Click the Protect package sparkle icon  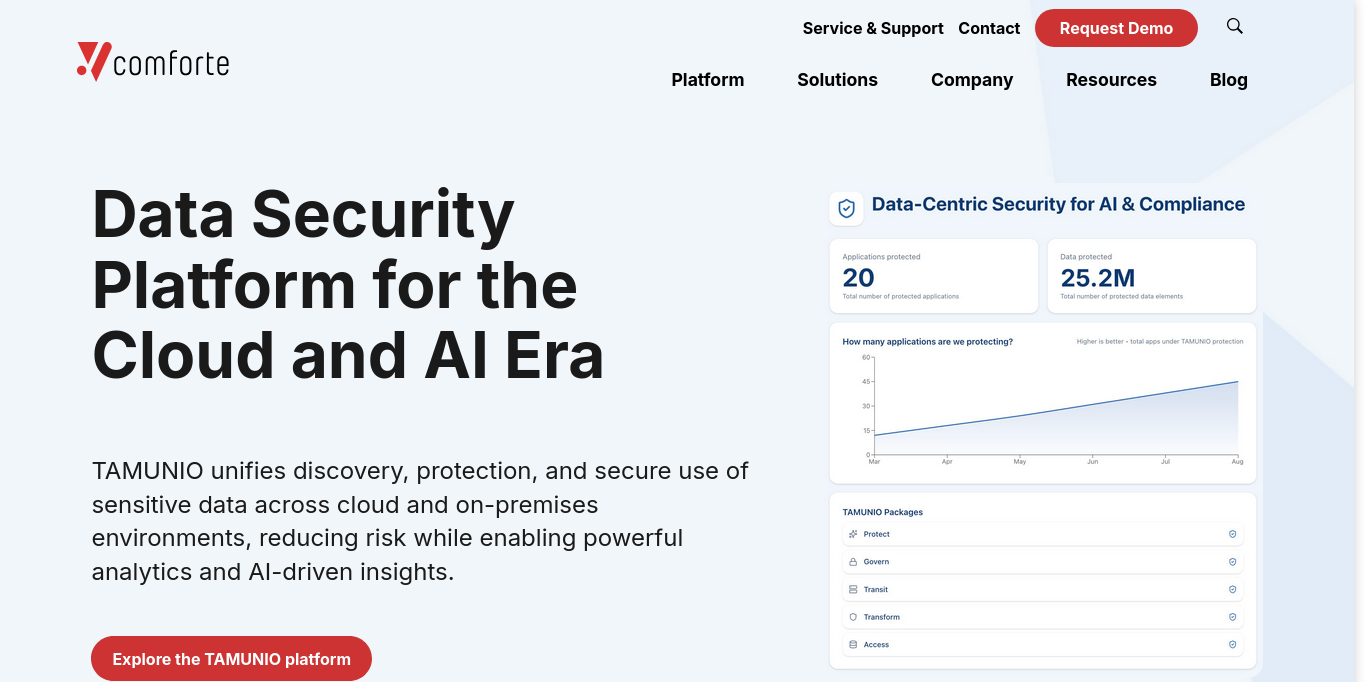tap(853, 534)
